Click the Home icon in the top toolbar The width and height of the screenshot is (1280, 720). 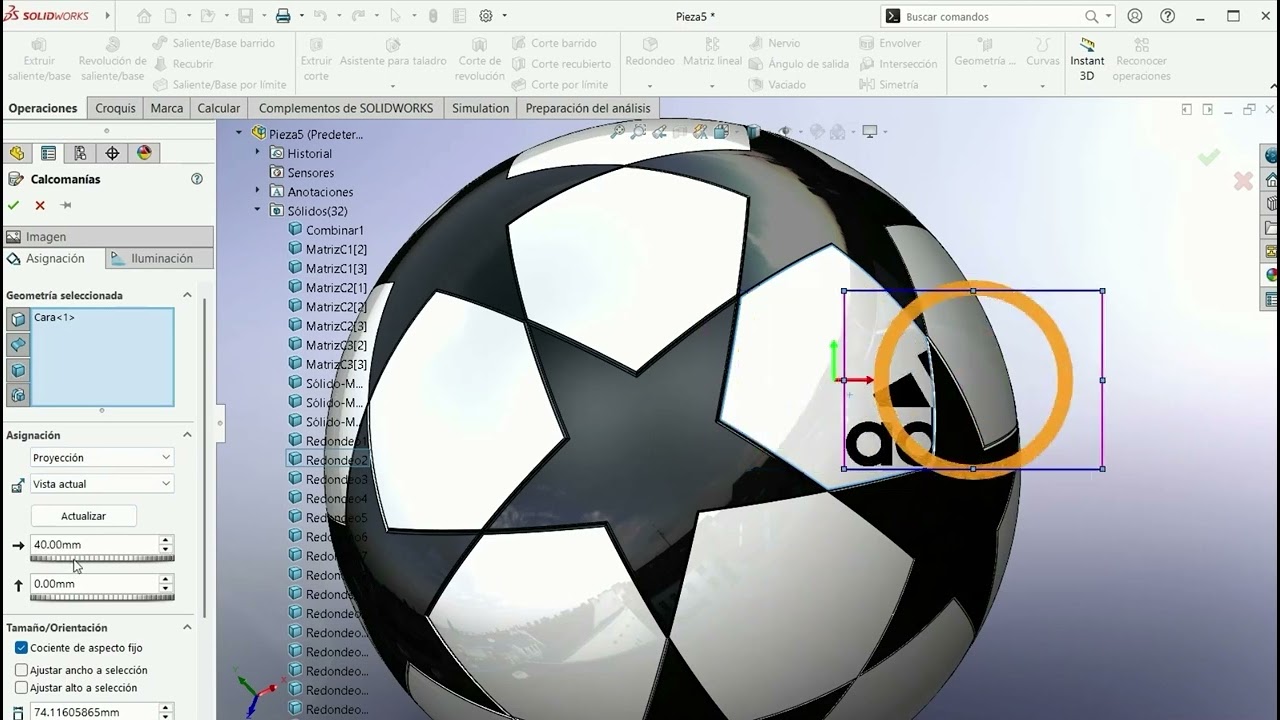144,16
